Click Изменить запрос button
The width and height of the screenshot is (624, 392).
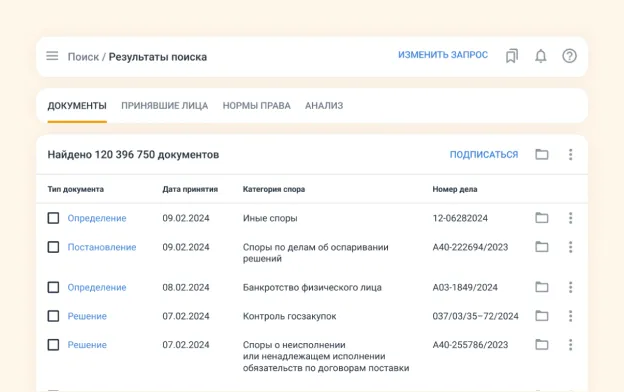pos(443,55)
